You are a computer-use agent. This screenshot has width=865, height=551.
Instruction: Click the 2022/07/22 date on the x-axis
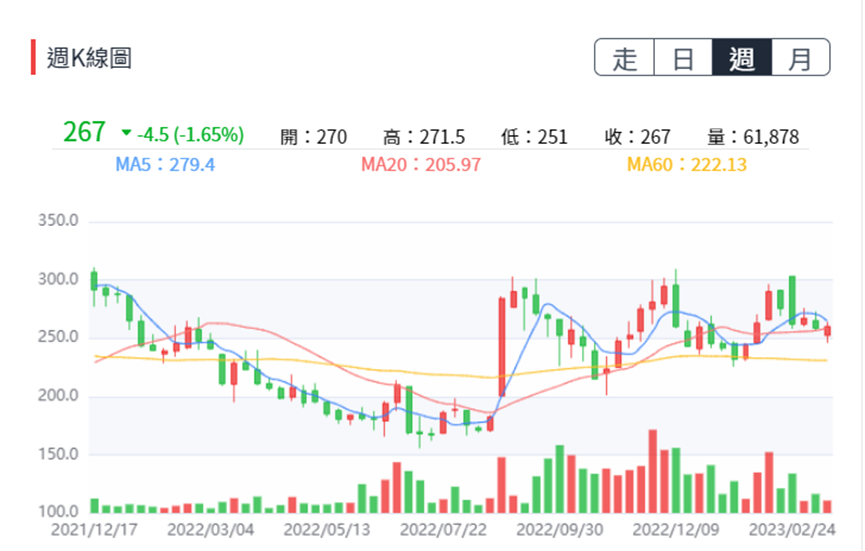coord(442,529)
